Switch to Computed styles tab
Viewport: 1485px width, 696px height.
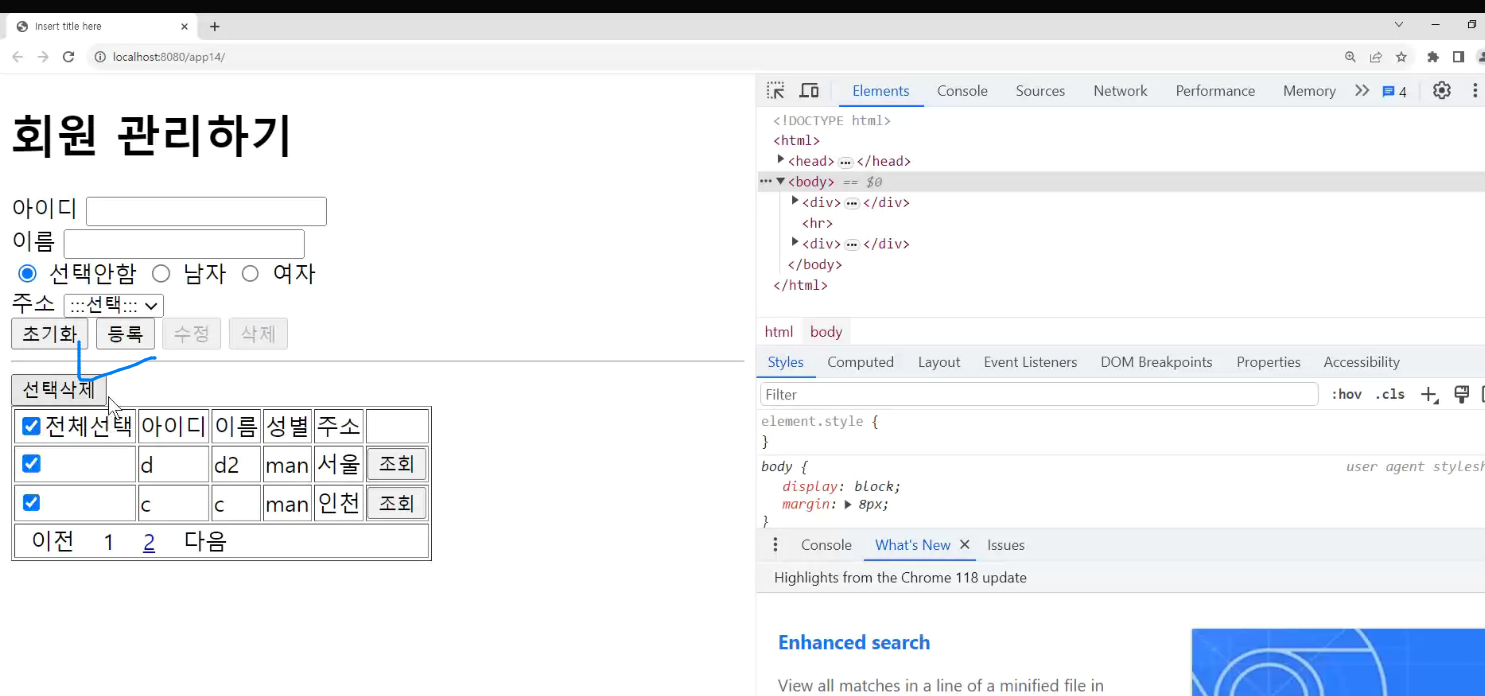coord(860,362)
